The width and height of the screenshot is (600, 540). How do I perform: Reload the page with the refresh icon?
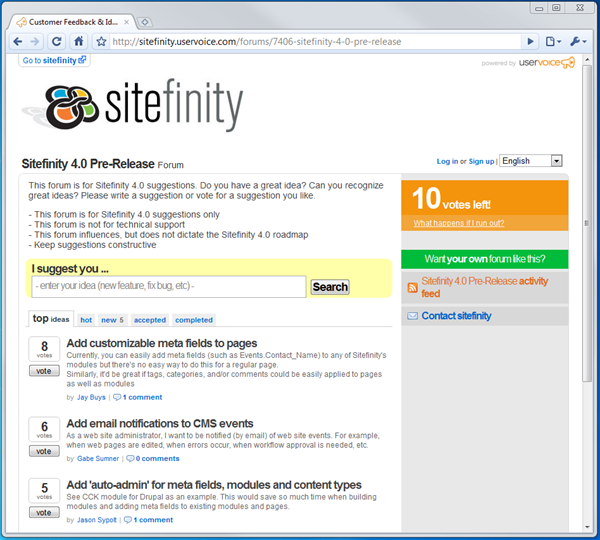pyautogui.click(x=57, y=42)
